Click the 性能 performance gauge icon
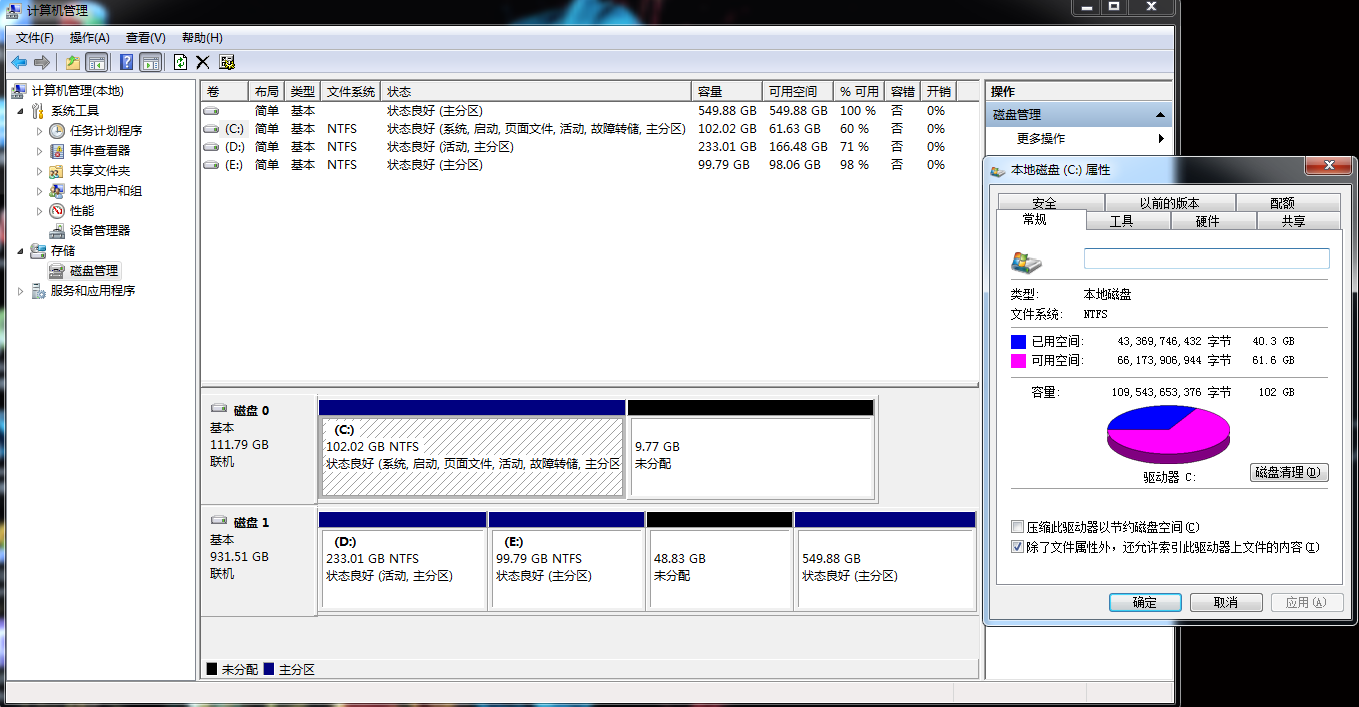1359x707 pixels. [57, 211]
